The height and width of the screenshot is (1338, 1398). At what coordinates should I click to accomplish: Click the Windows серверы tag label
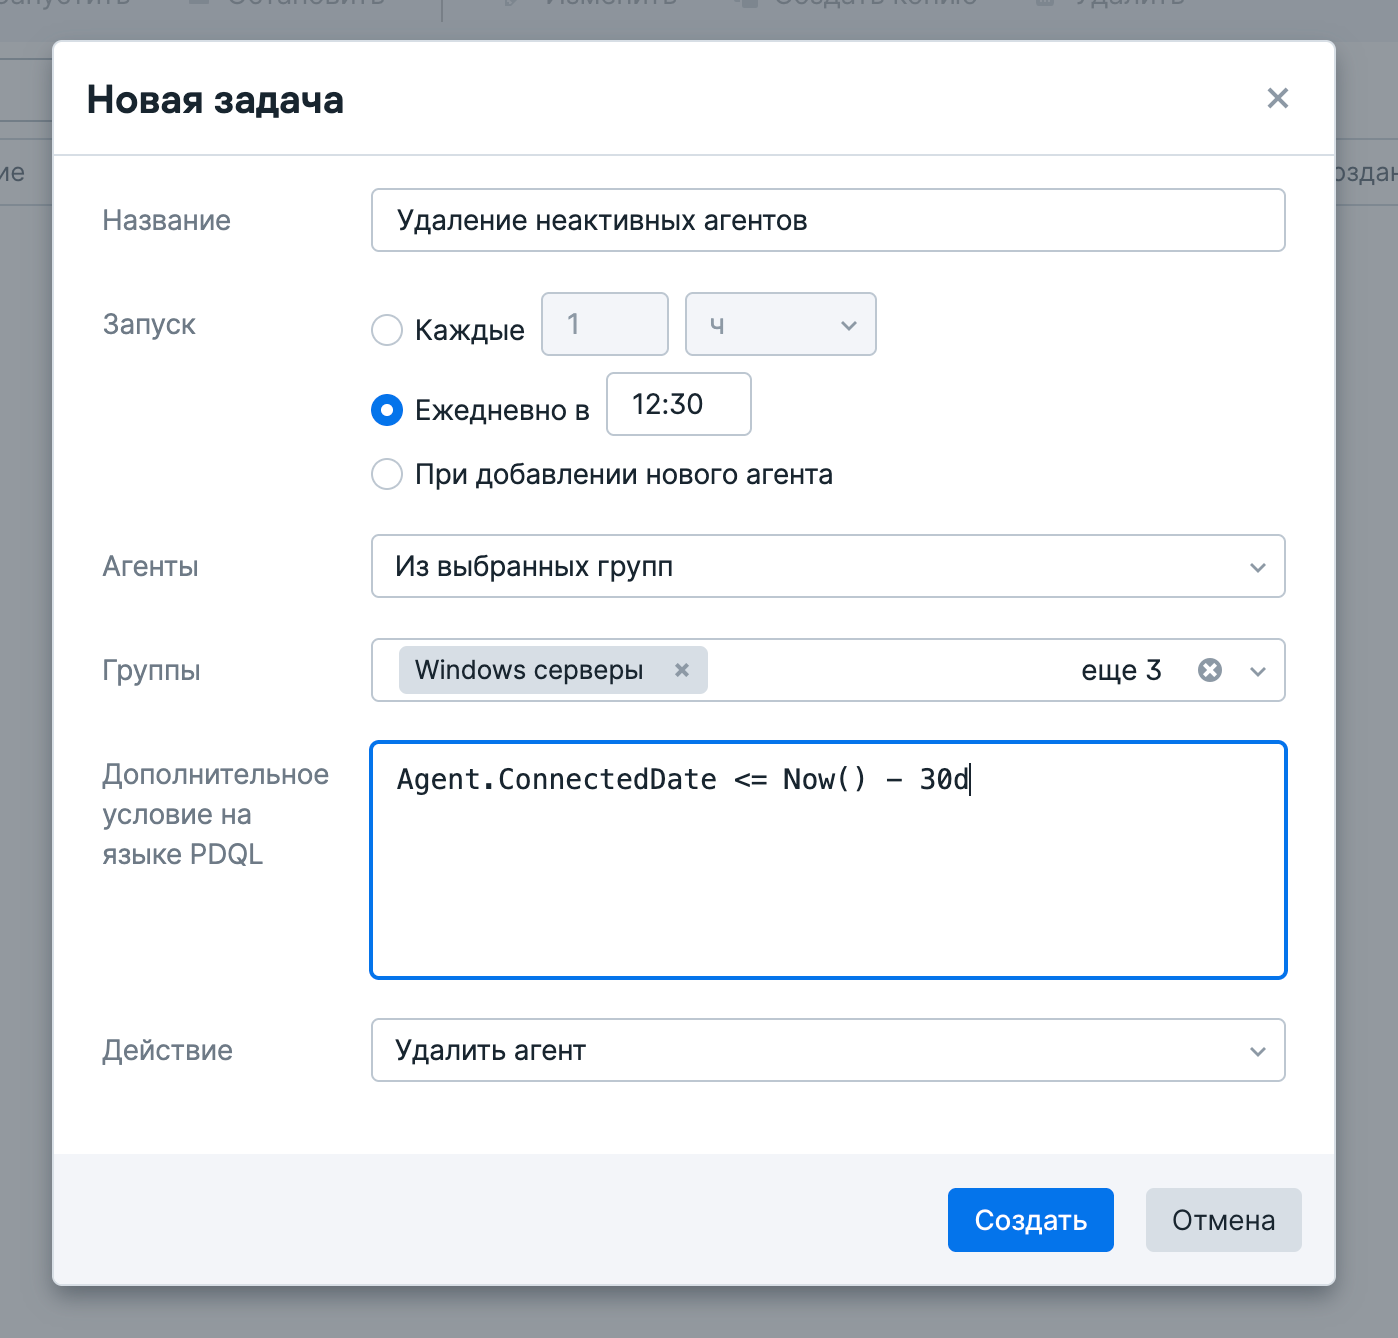point(529,670)
